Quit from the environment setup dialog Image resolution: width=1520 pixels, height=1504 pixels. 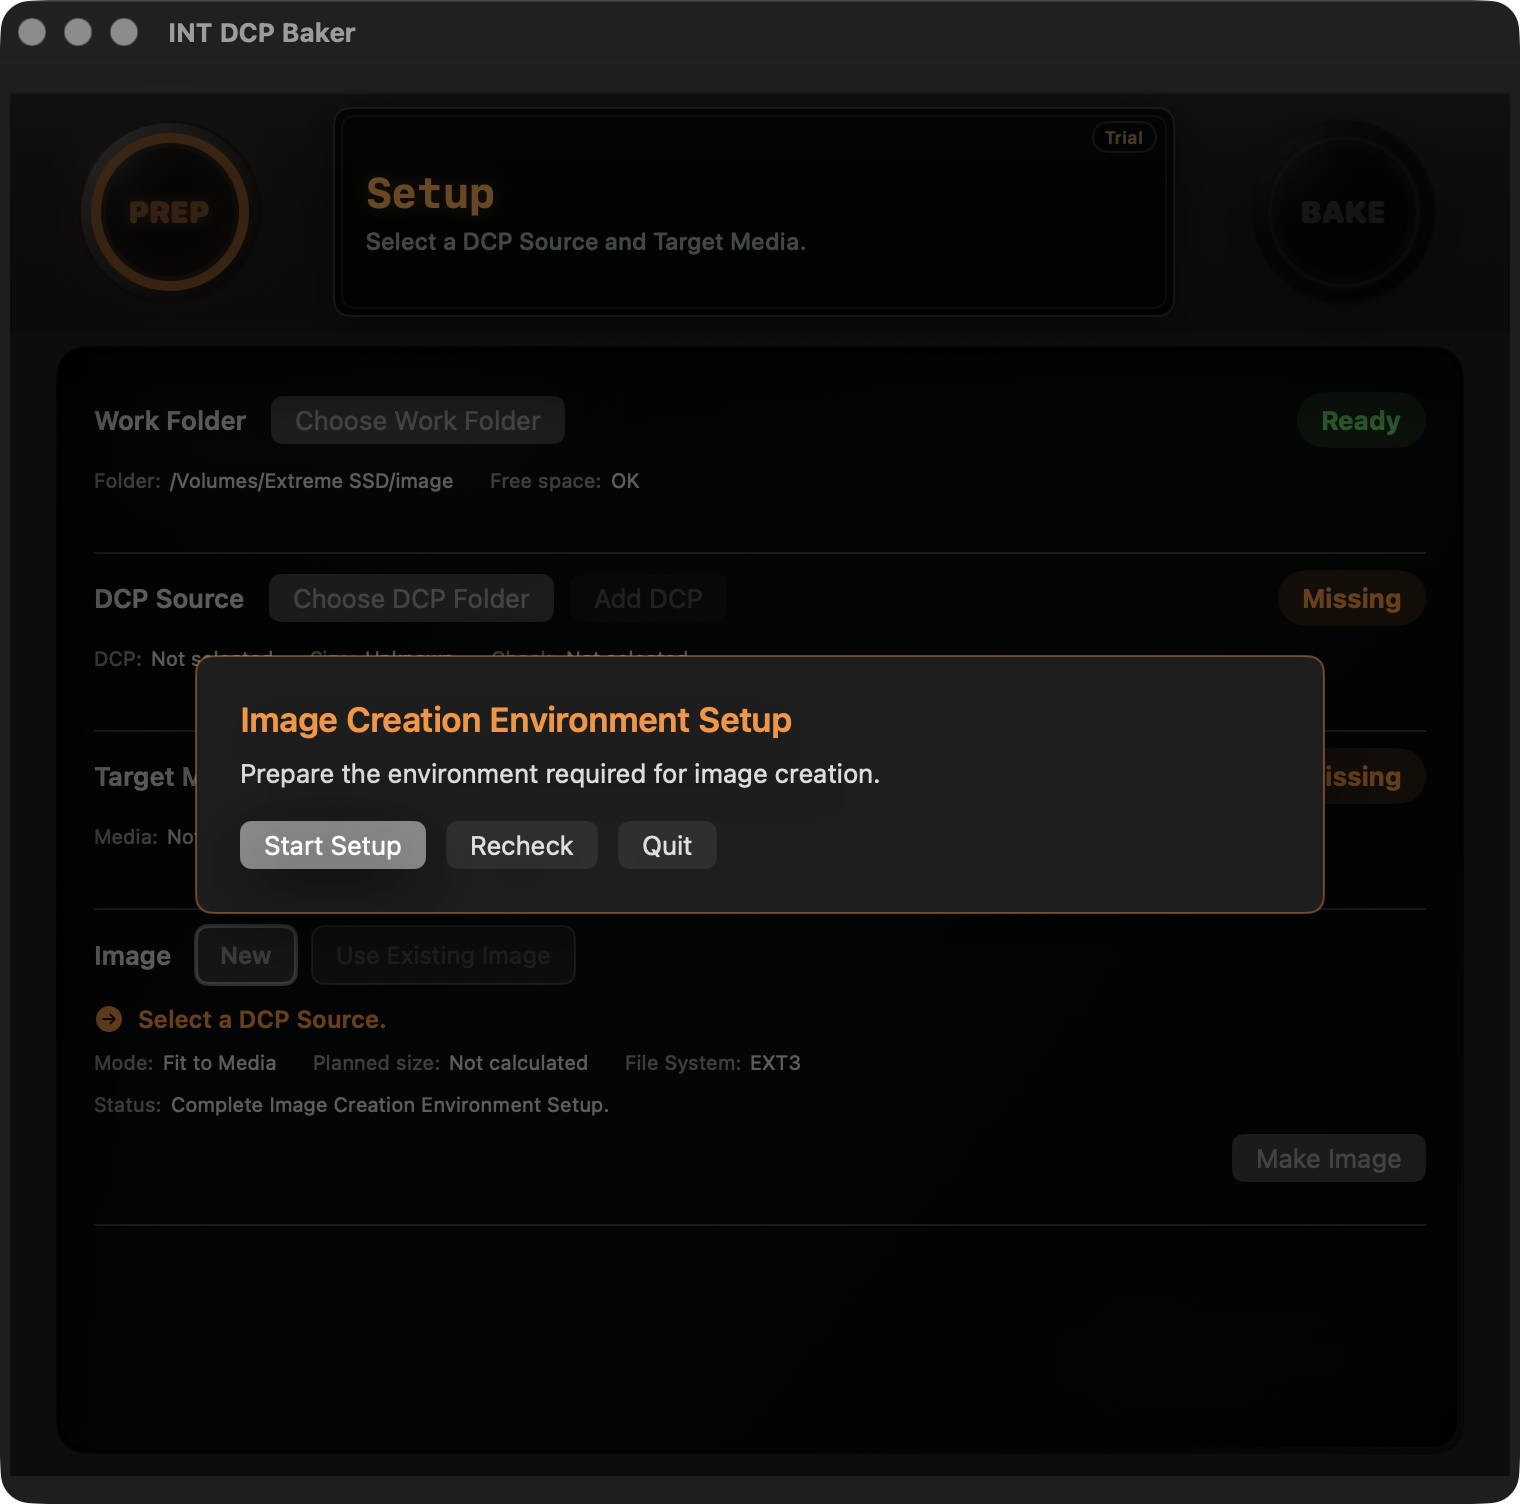click(667, 845)
